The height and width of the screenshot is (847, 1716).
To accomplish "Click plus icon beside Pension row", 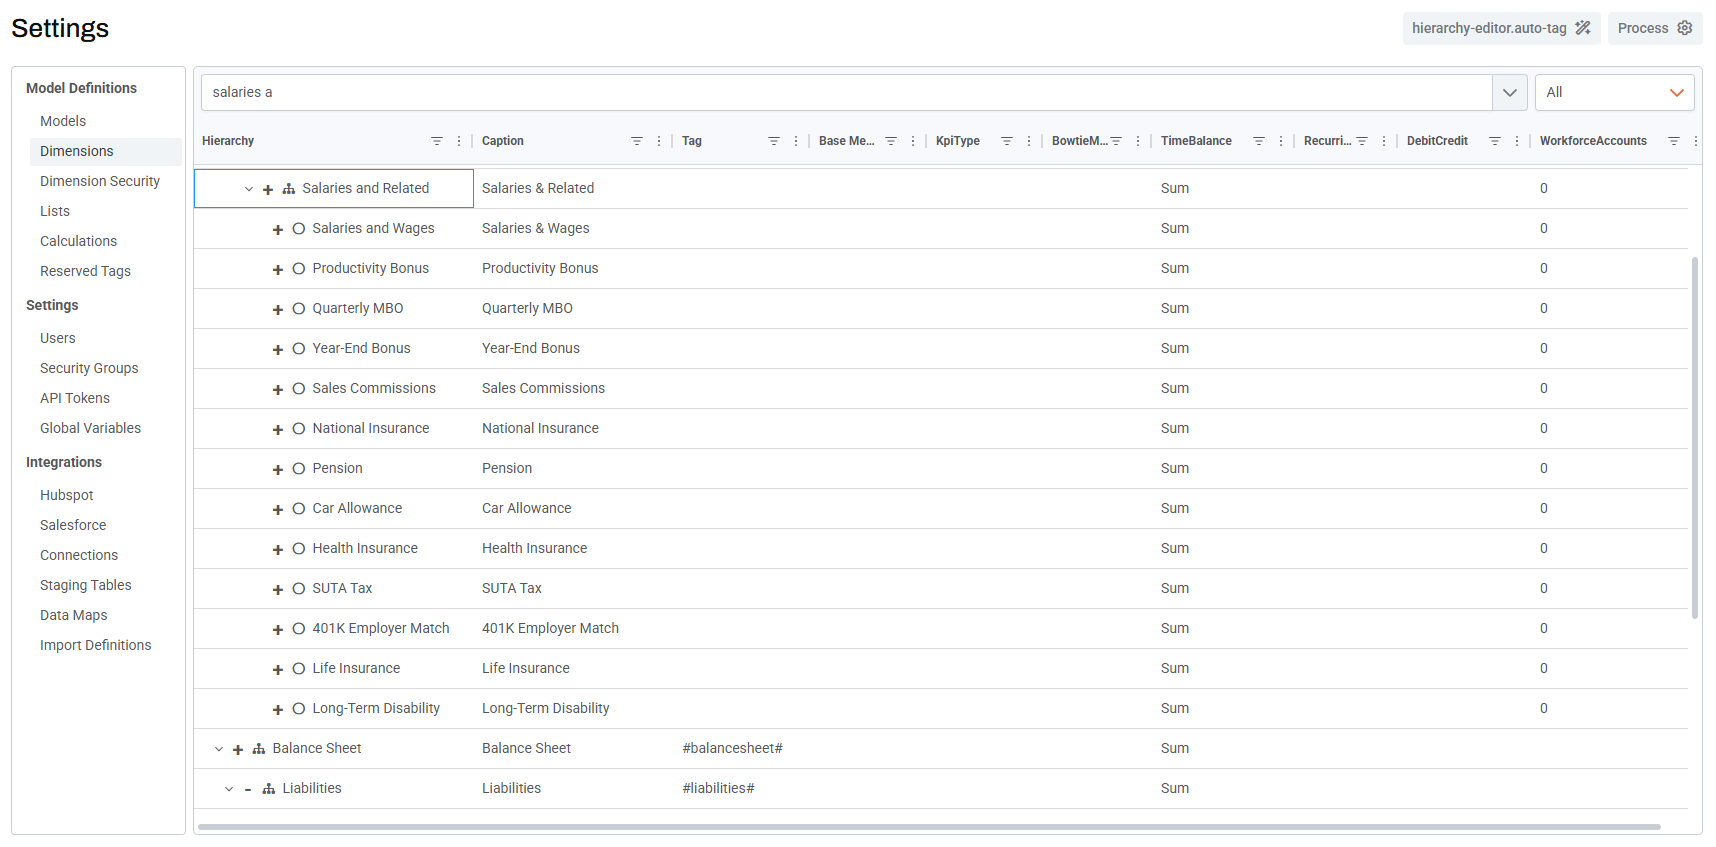I will click(x=278, y=469).
